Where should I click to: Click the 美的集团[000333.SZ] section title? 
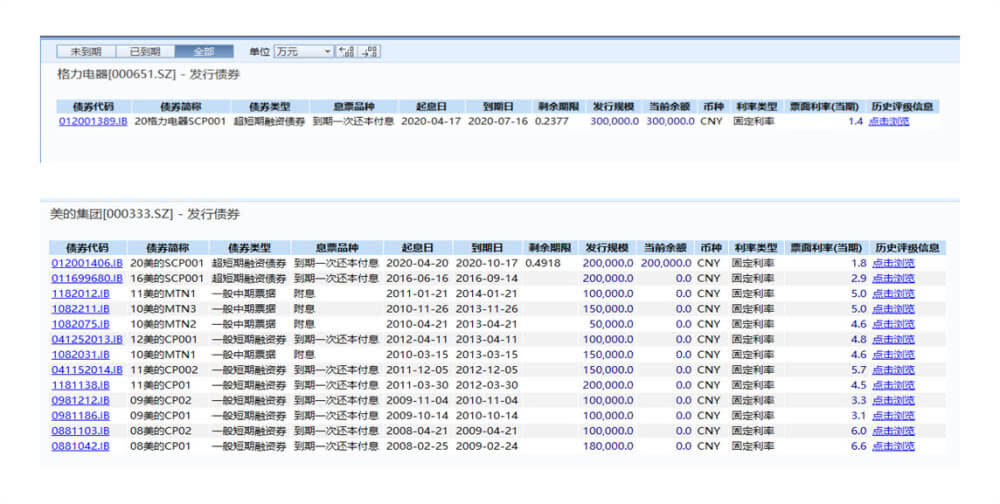click(x=145, y=214)
